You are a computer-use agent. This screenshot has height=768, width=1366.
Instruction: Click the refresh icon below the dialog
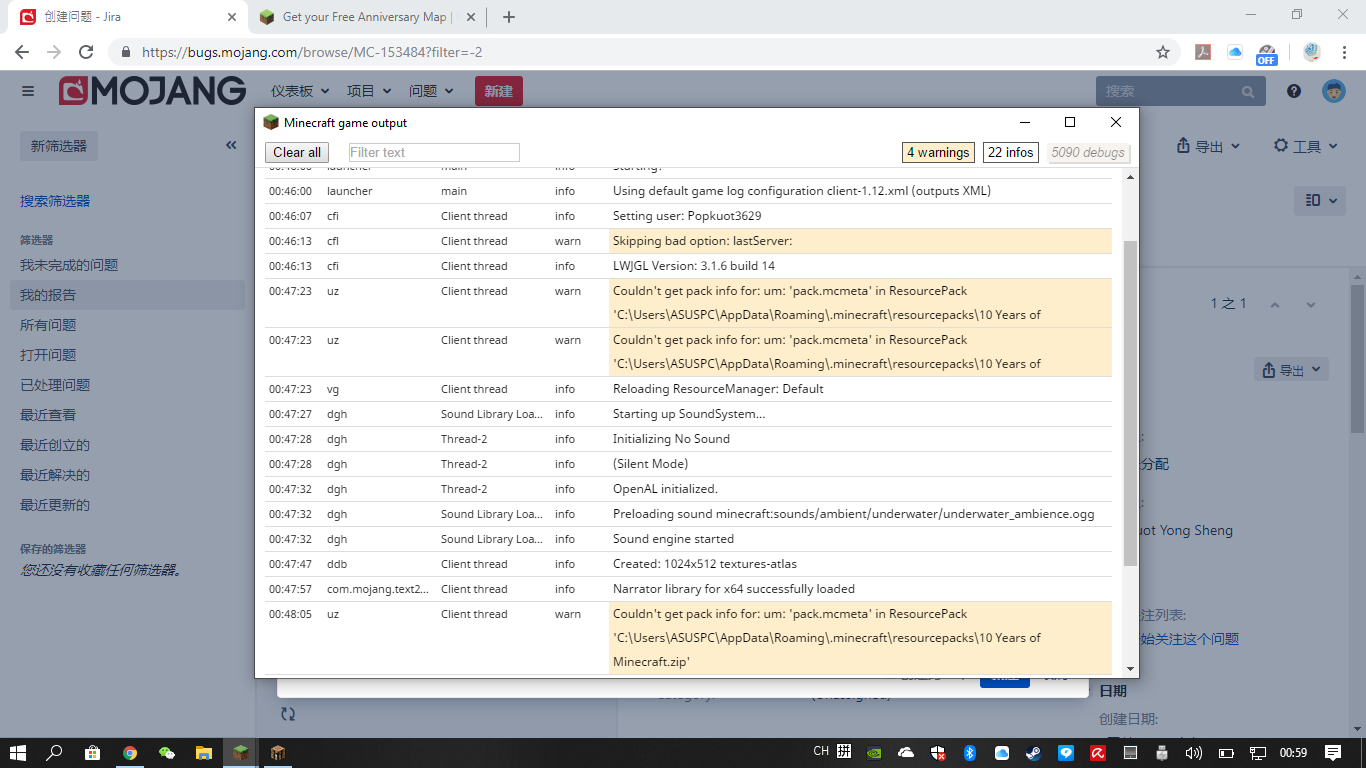pyautogui.click(x=288, y=713)
